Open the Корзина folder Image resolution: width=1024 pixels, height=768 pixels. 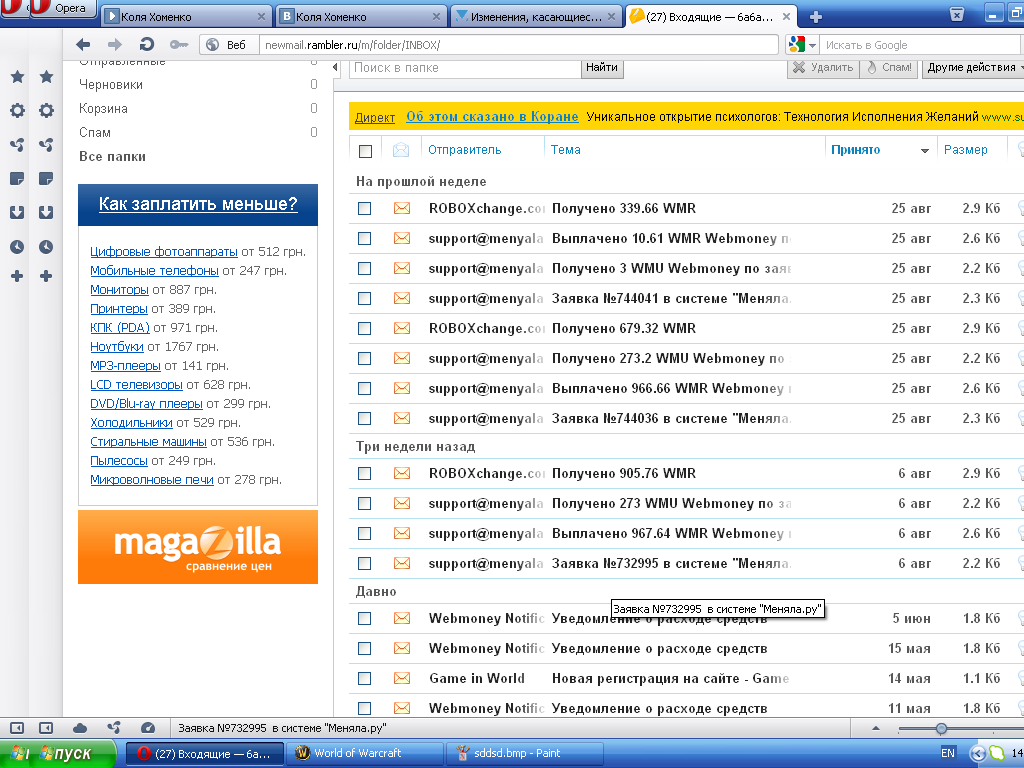point(103,108)
